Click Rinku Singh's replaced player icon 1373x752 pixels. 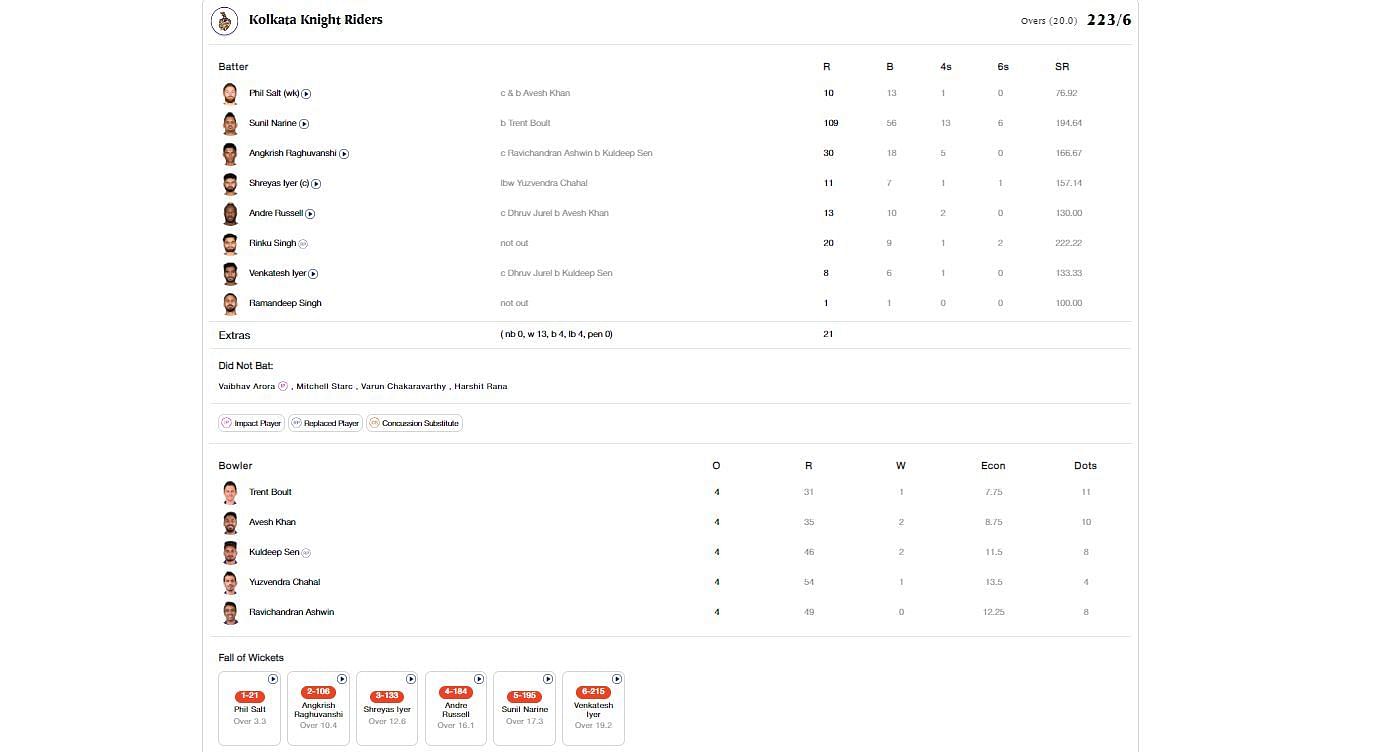click(303, 244)
